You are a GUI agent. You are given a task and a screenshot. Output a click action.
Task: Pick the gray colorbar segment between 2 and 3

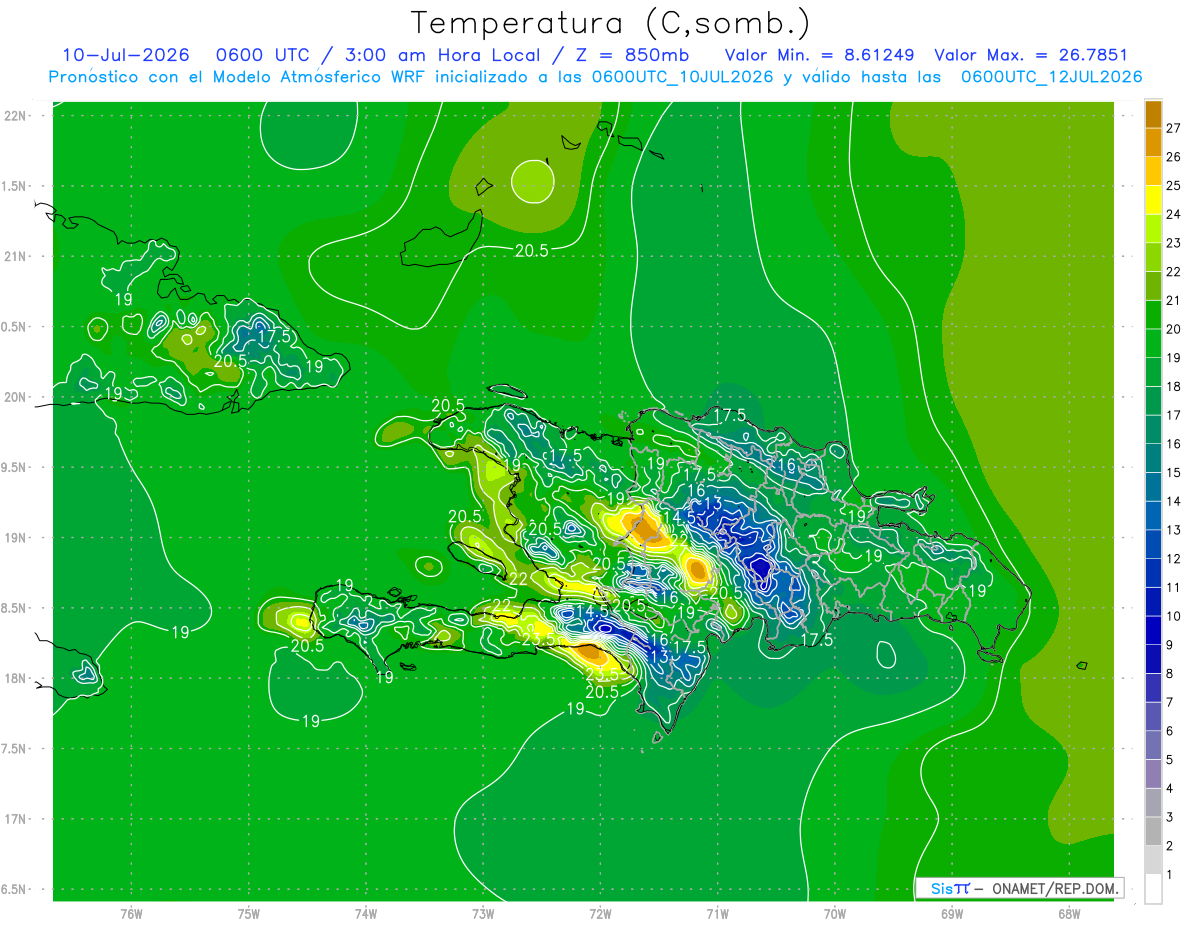pos(1153,831)
